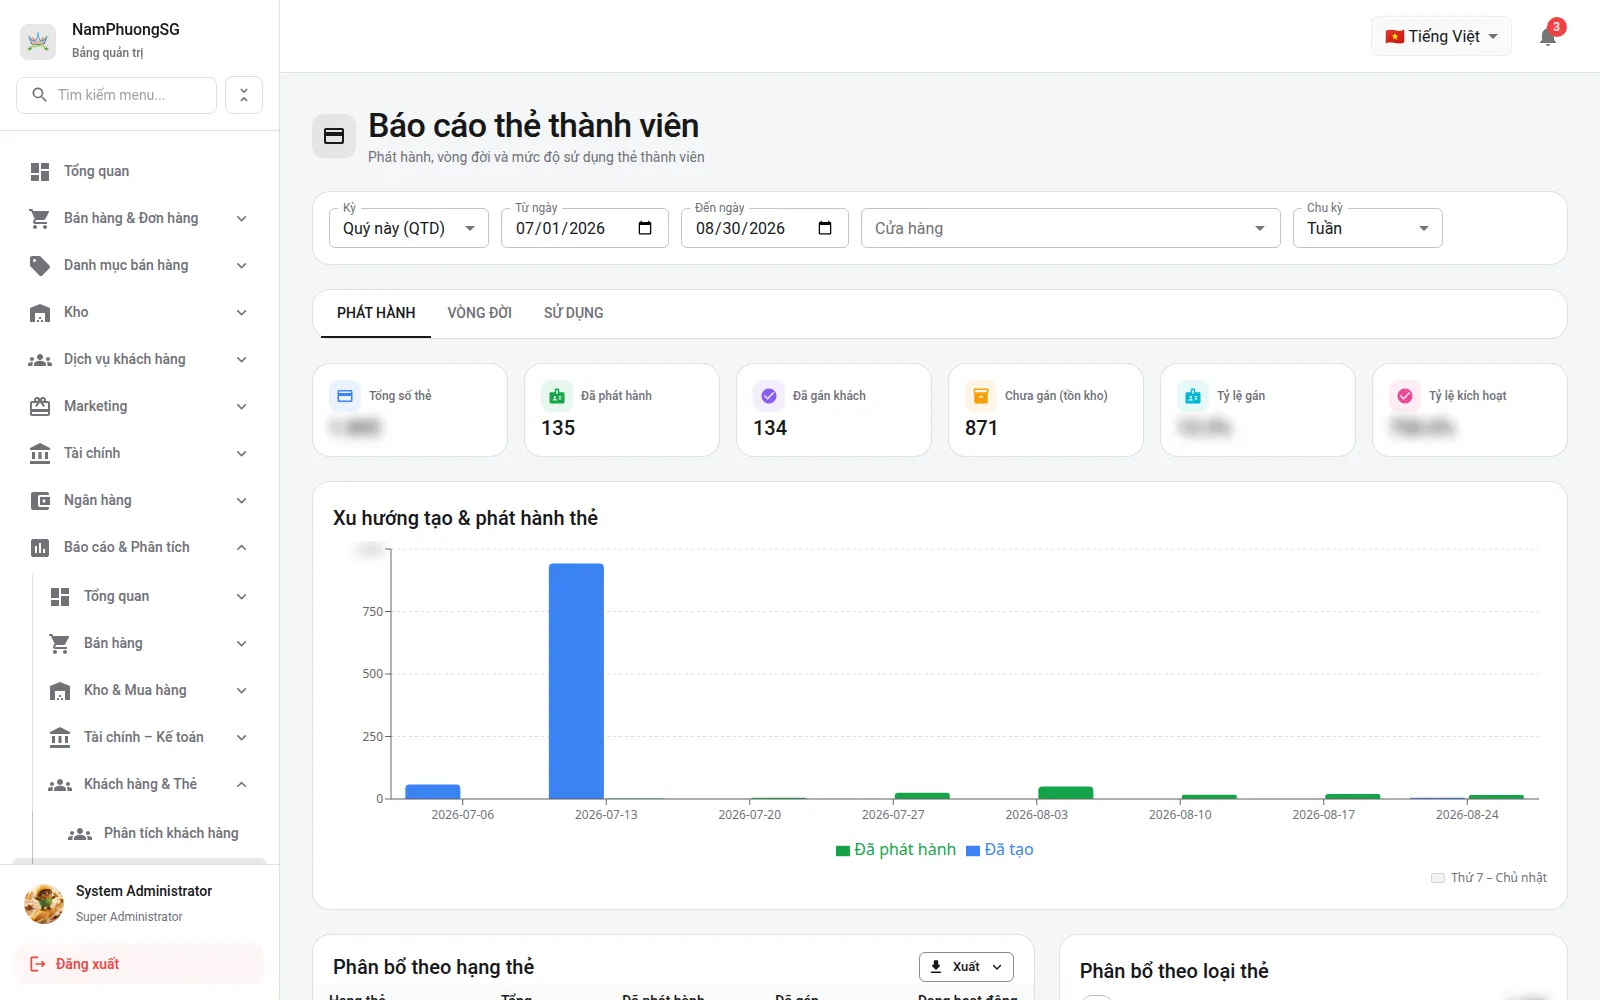The height and width of the screenshot is (1000, 1600).
Task: Open the Kỳ period dropdown
Action: tap(409, 228)
